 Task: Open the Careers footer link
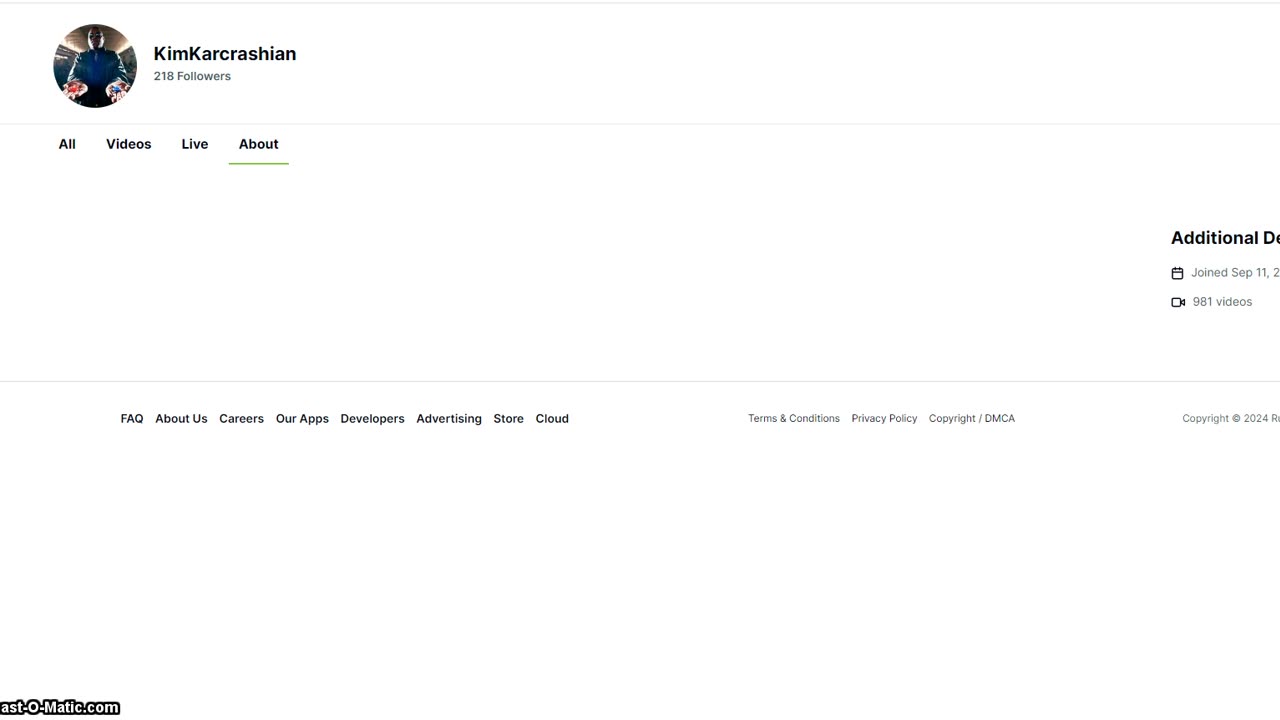pyautogui.click(x=242, y=419)
